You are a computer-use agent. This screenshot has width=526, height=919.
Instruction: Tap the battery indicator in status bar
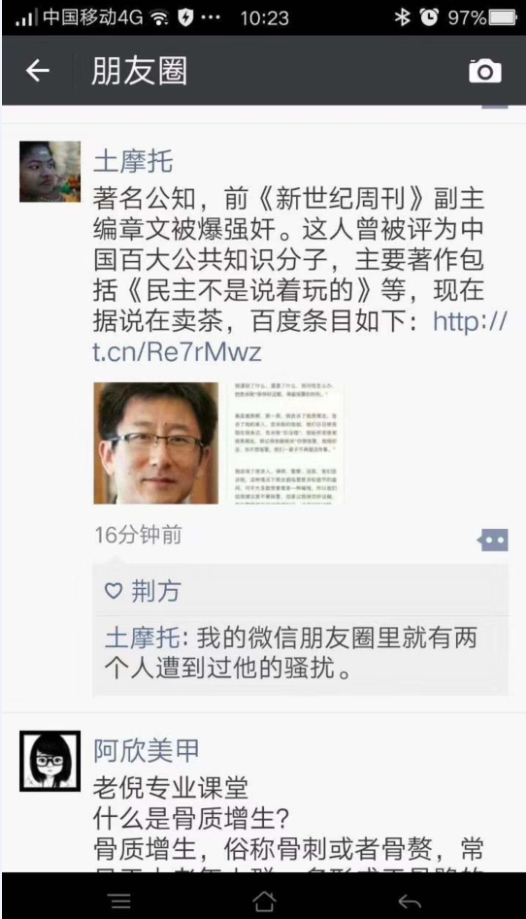click(503, 18)
